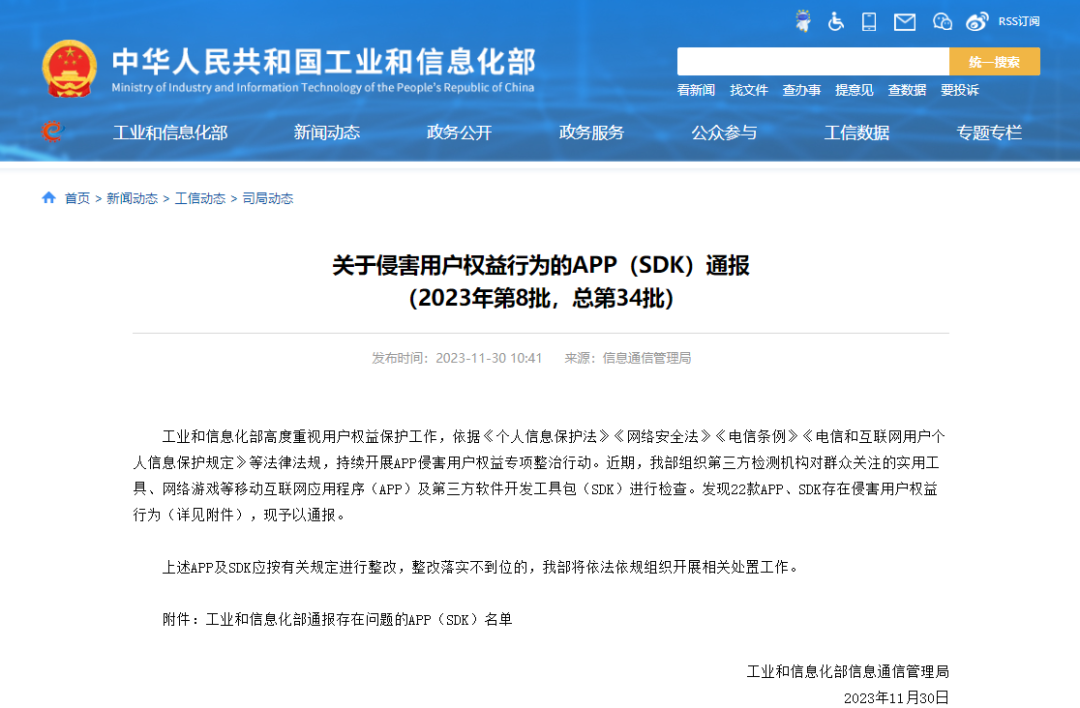Click the signature 工业和信息化部信息通信管理局
1080x708 pixels.
click(x=847, y=671)
